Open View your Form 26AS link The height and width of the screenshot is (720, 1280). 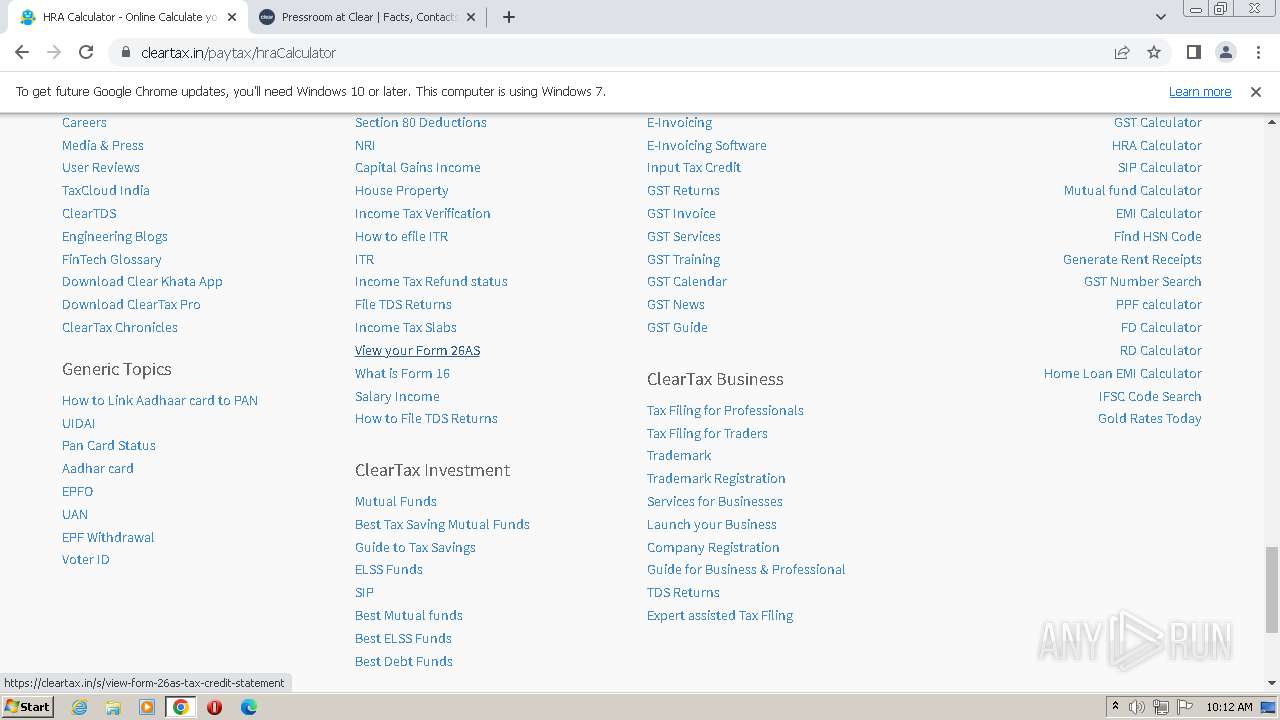[417, 350]
